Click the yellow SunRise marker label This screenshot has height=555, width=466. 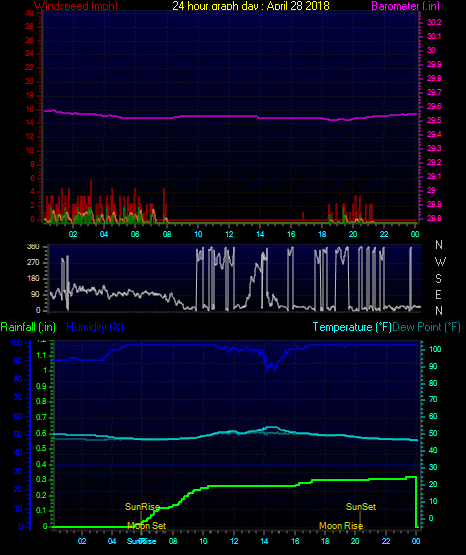coord(142,507)
